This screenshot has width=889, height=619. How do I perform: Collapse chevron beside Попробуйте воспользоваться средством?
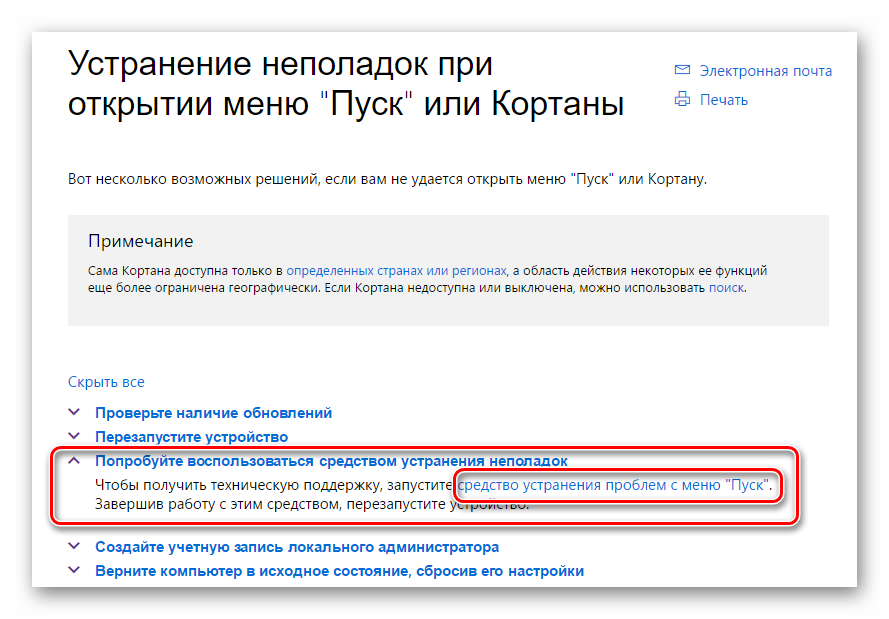74,461
